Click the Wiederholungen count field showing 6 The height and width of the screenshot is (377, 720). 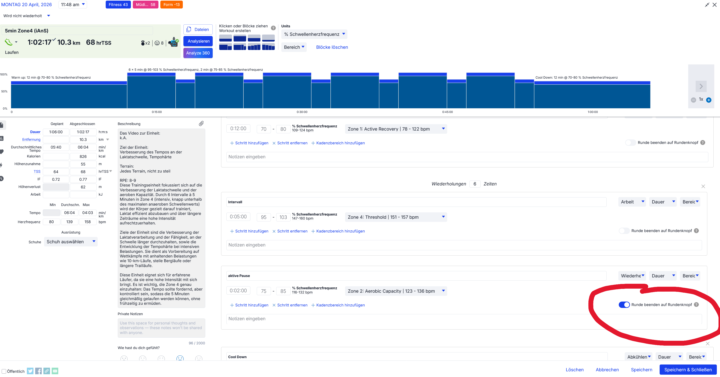pyautogui.click(x=475, y=184)
